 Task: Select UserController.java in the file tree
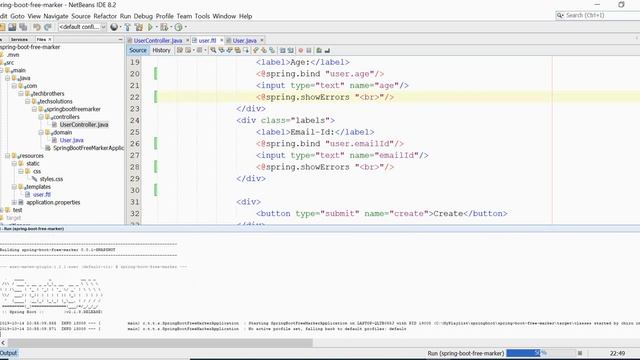[x=84, y=124]
